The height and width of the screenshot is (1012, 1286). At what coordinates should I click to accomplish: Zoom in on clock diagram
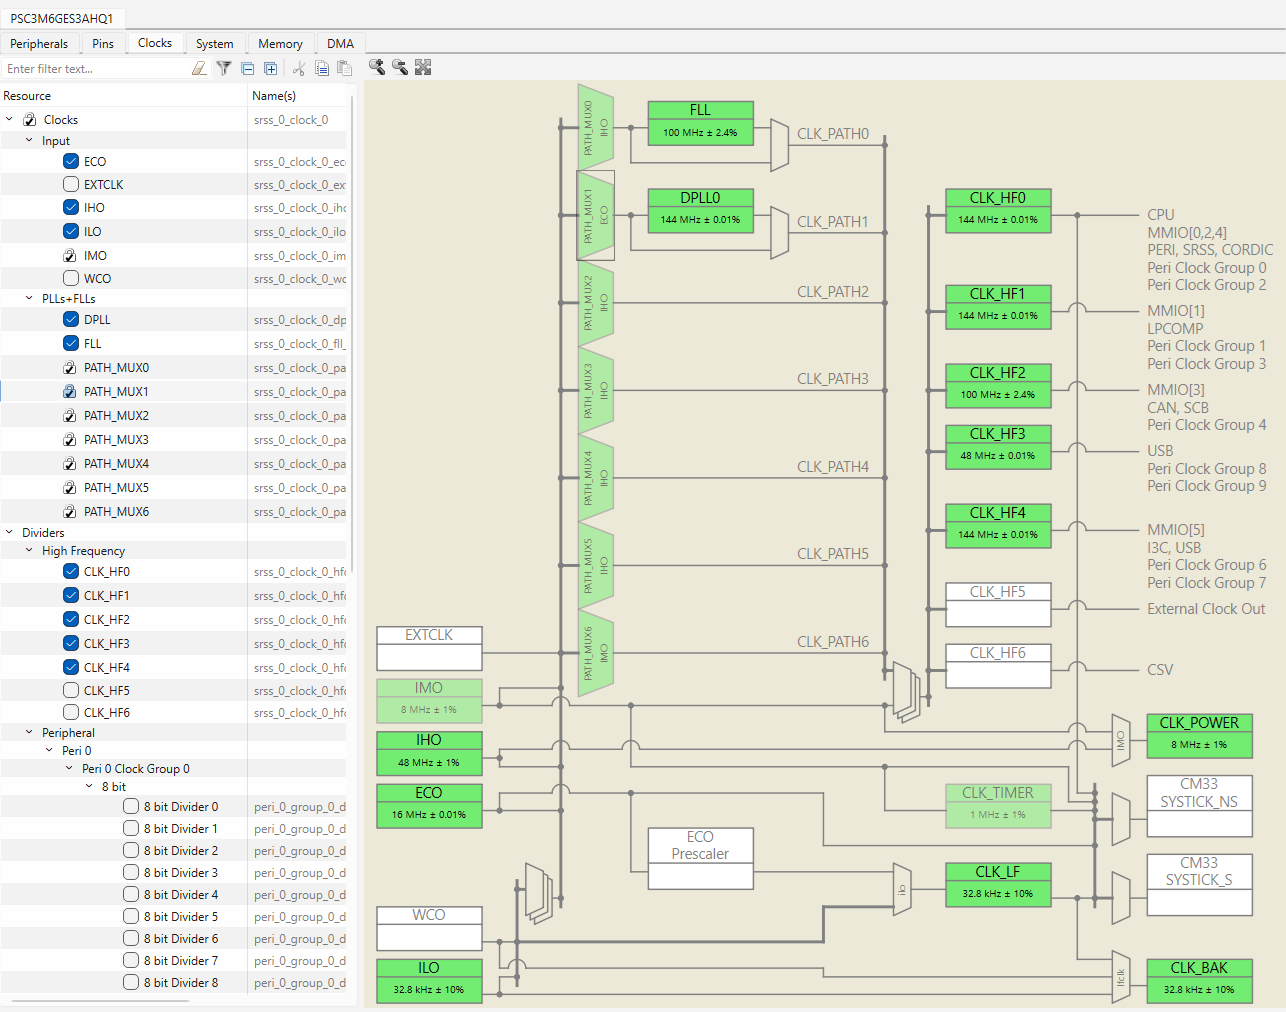377,67
